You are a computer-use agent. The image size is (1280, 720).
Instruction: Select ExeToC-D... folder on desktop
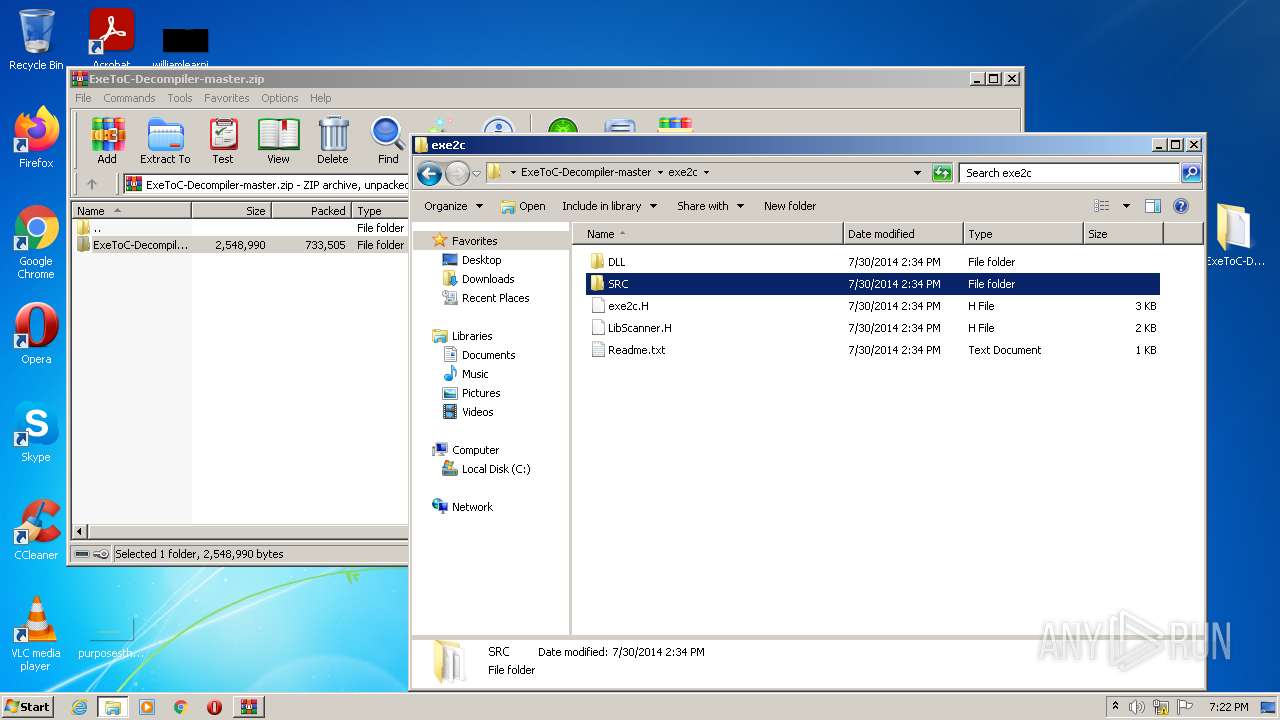point(1235,235)
